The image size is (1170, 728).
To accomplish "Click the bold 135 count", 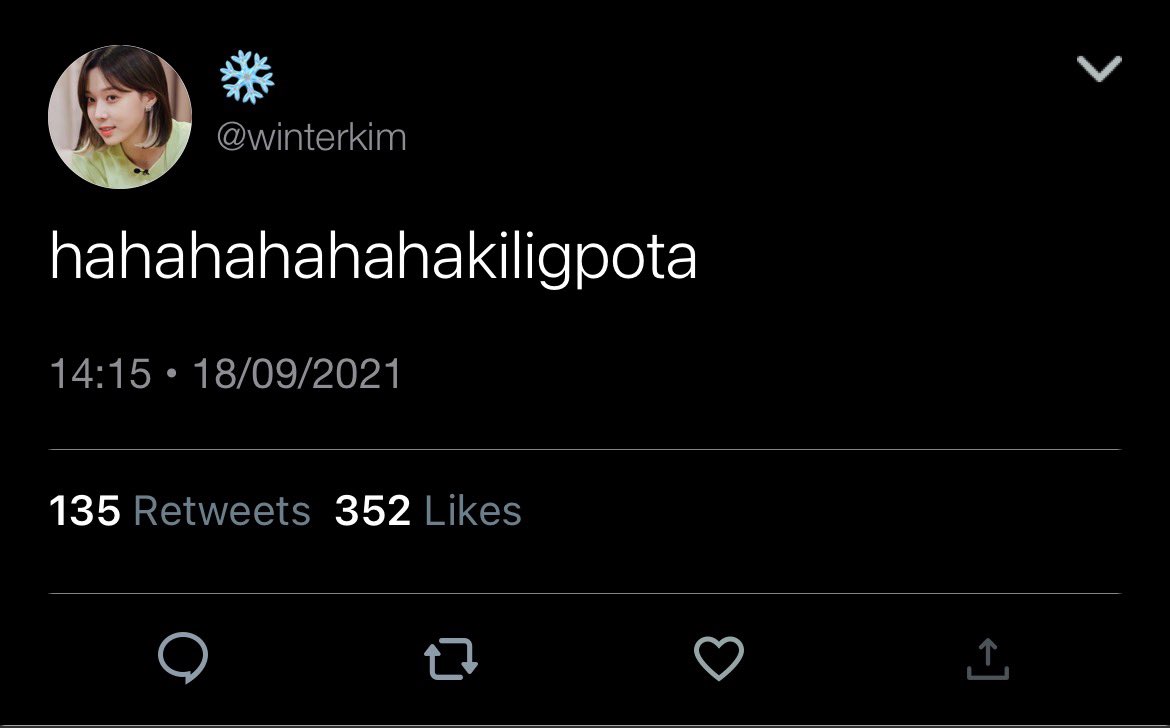I will click(x=84, y=511).
